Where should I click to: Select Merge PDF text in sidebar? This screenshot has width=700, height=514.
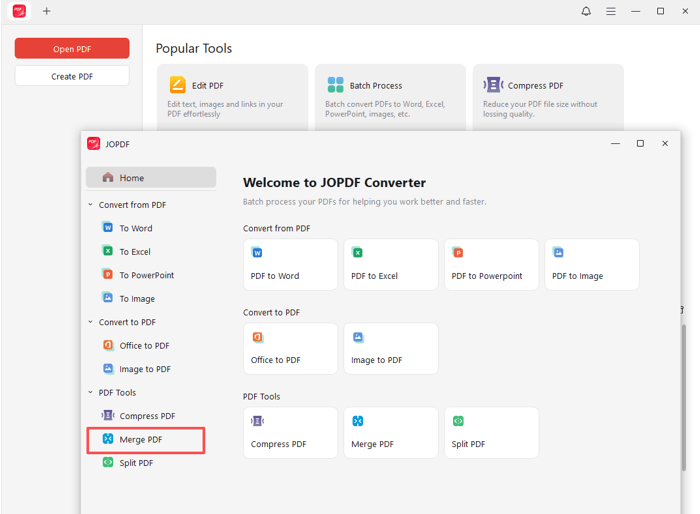141,439
